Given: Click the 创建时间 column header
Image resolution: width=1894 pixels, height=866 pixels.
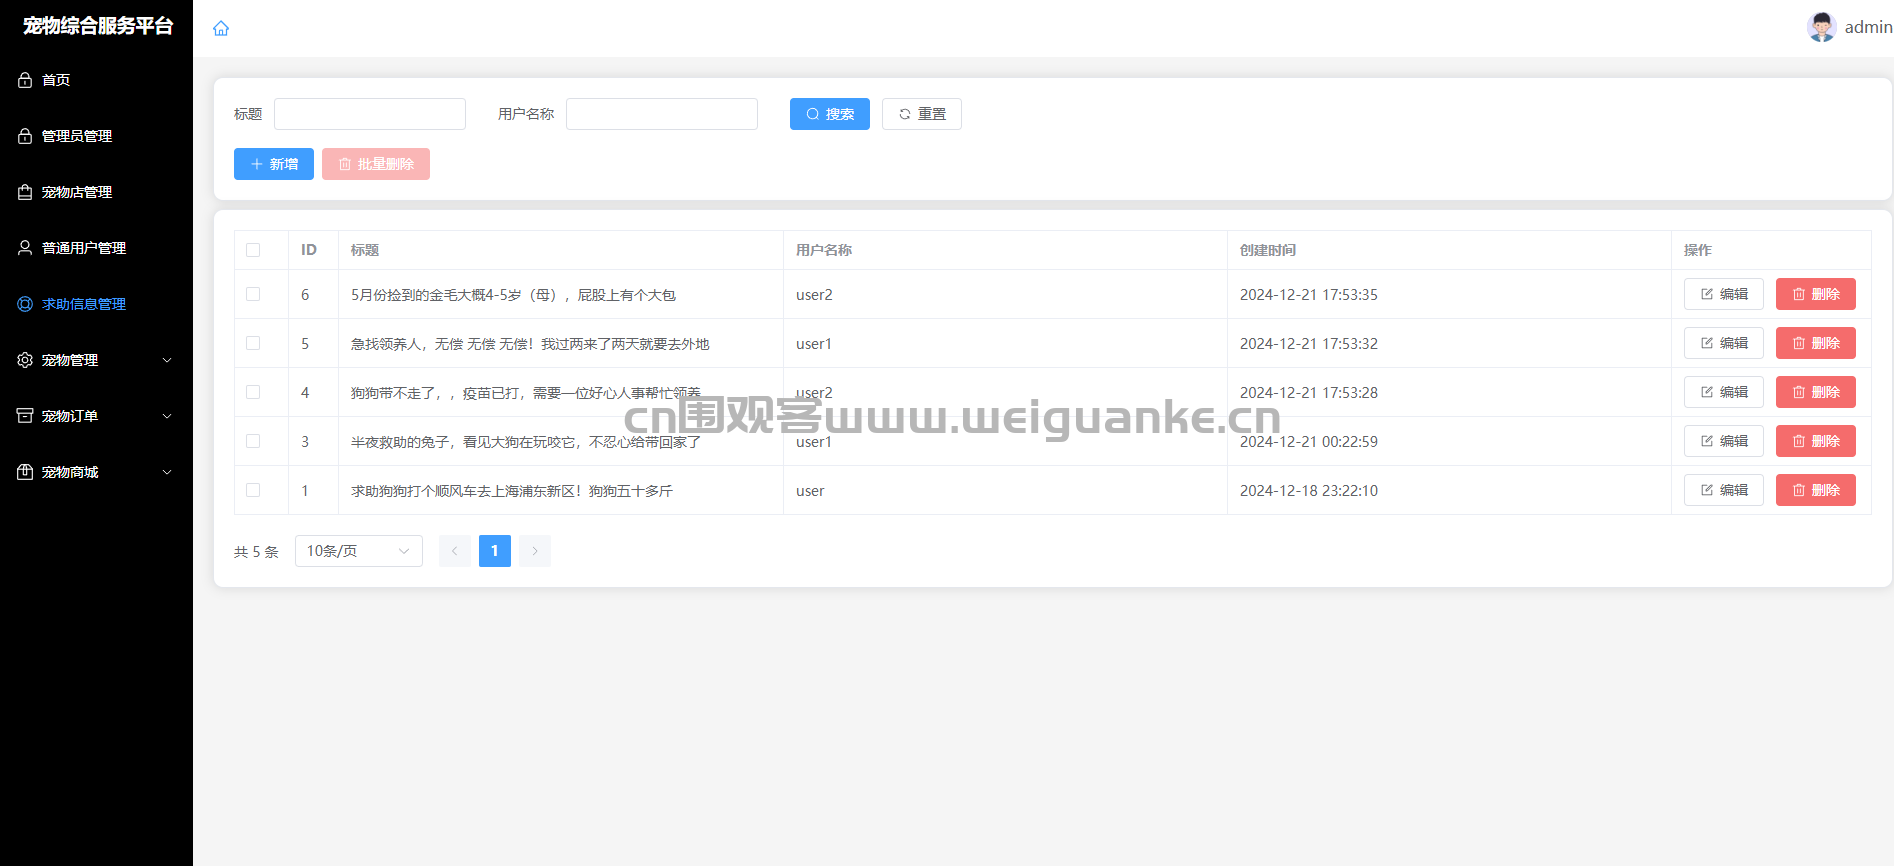Looking at the screenshot, I should click(x=1268, y=250).
